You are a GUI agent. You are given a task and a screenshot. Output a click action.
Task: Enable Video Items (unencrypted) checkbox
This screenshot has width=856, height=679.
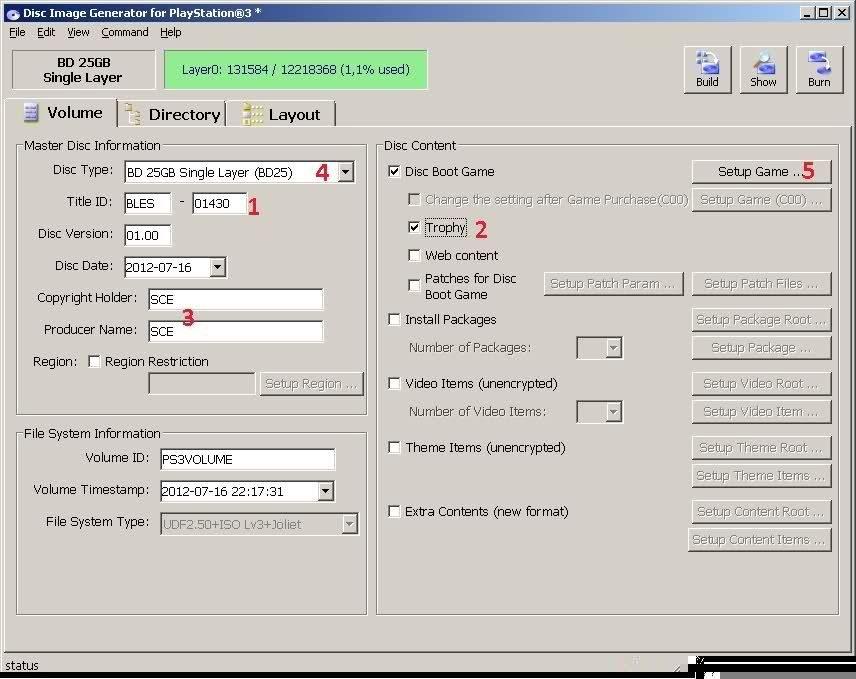tap(394, 383)
